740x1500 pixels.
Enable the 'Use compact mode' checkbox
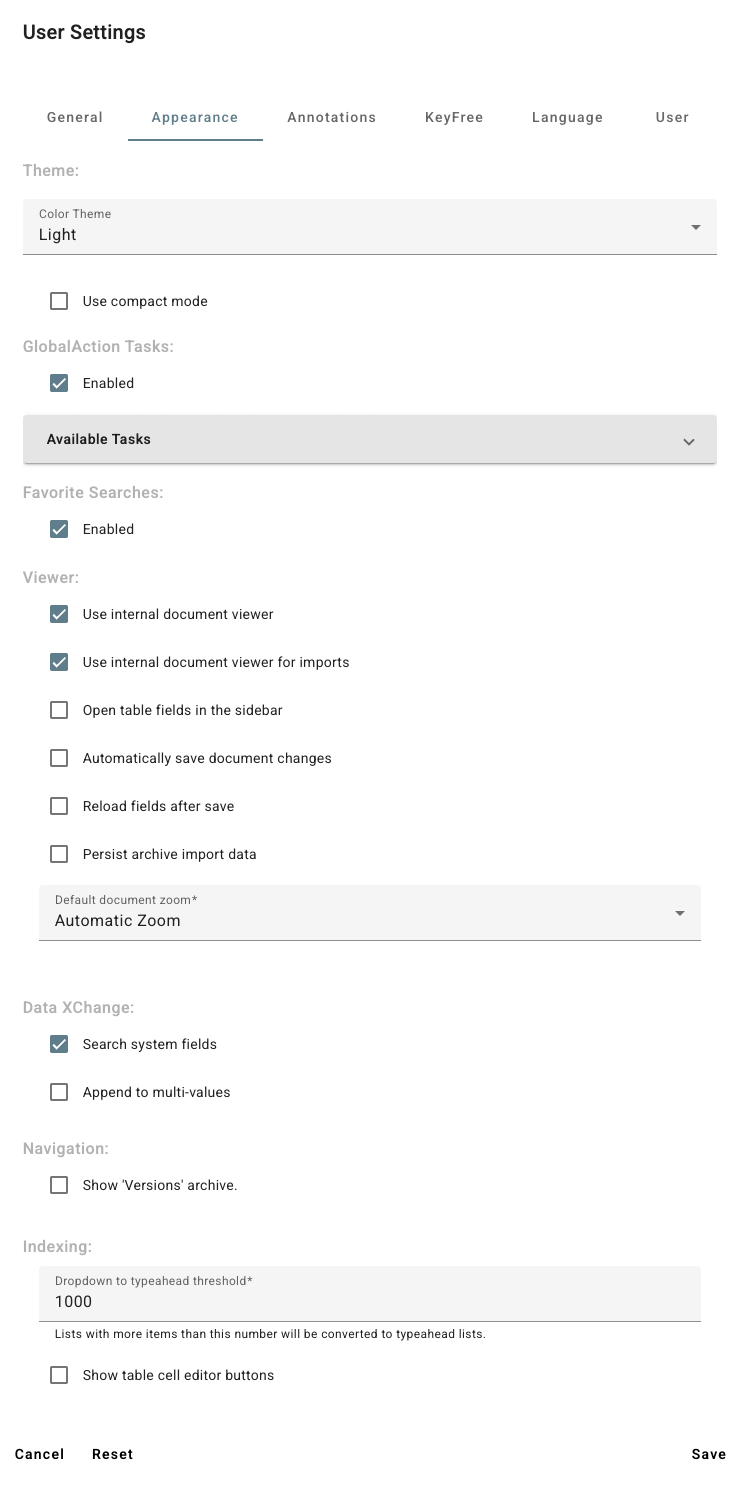pyautogui.click(x=58, y=300)
